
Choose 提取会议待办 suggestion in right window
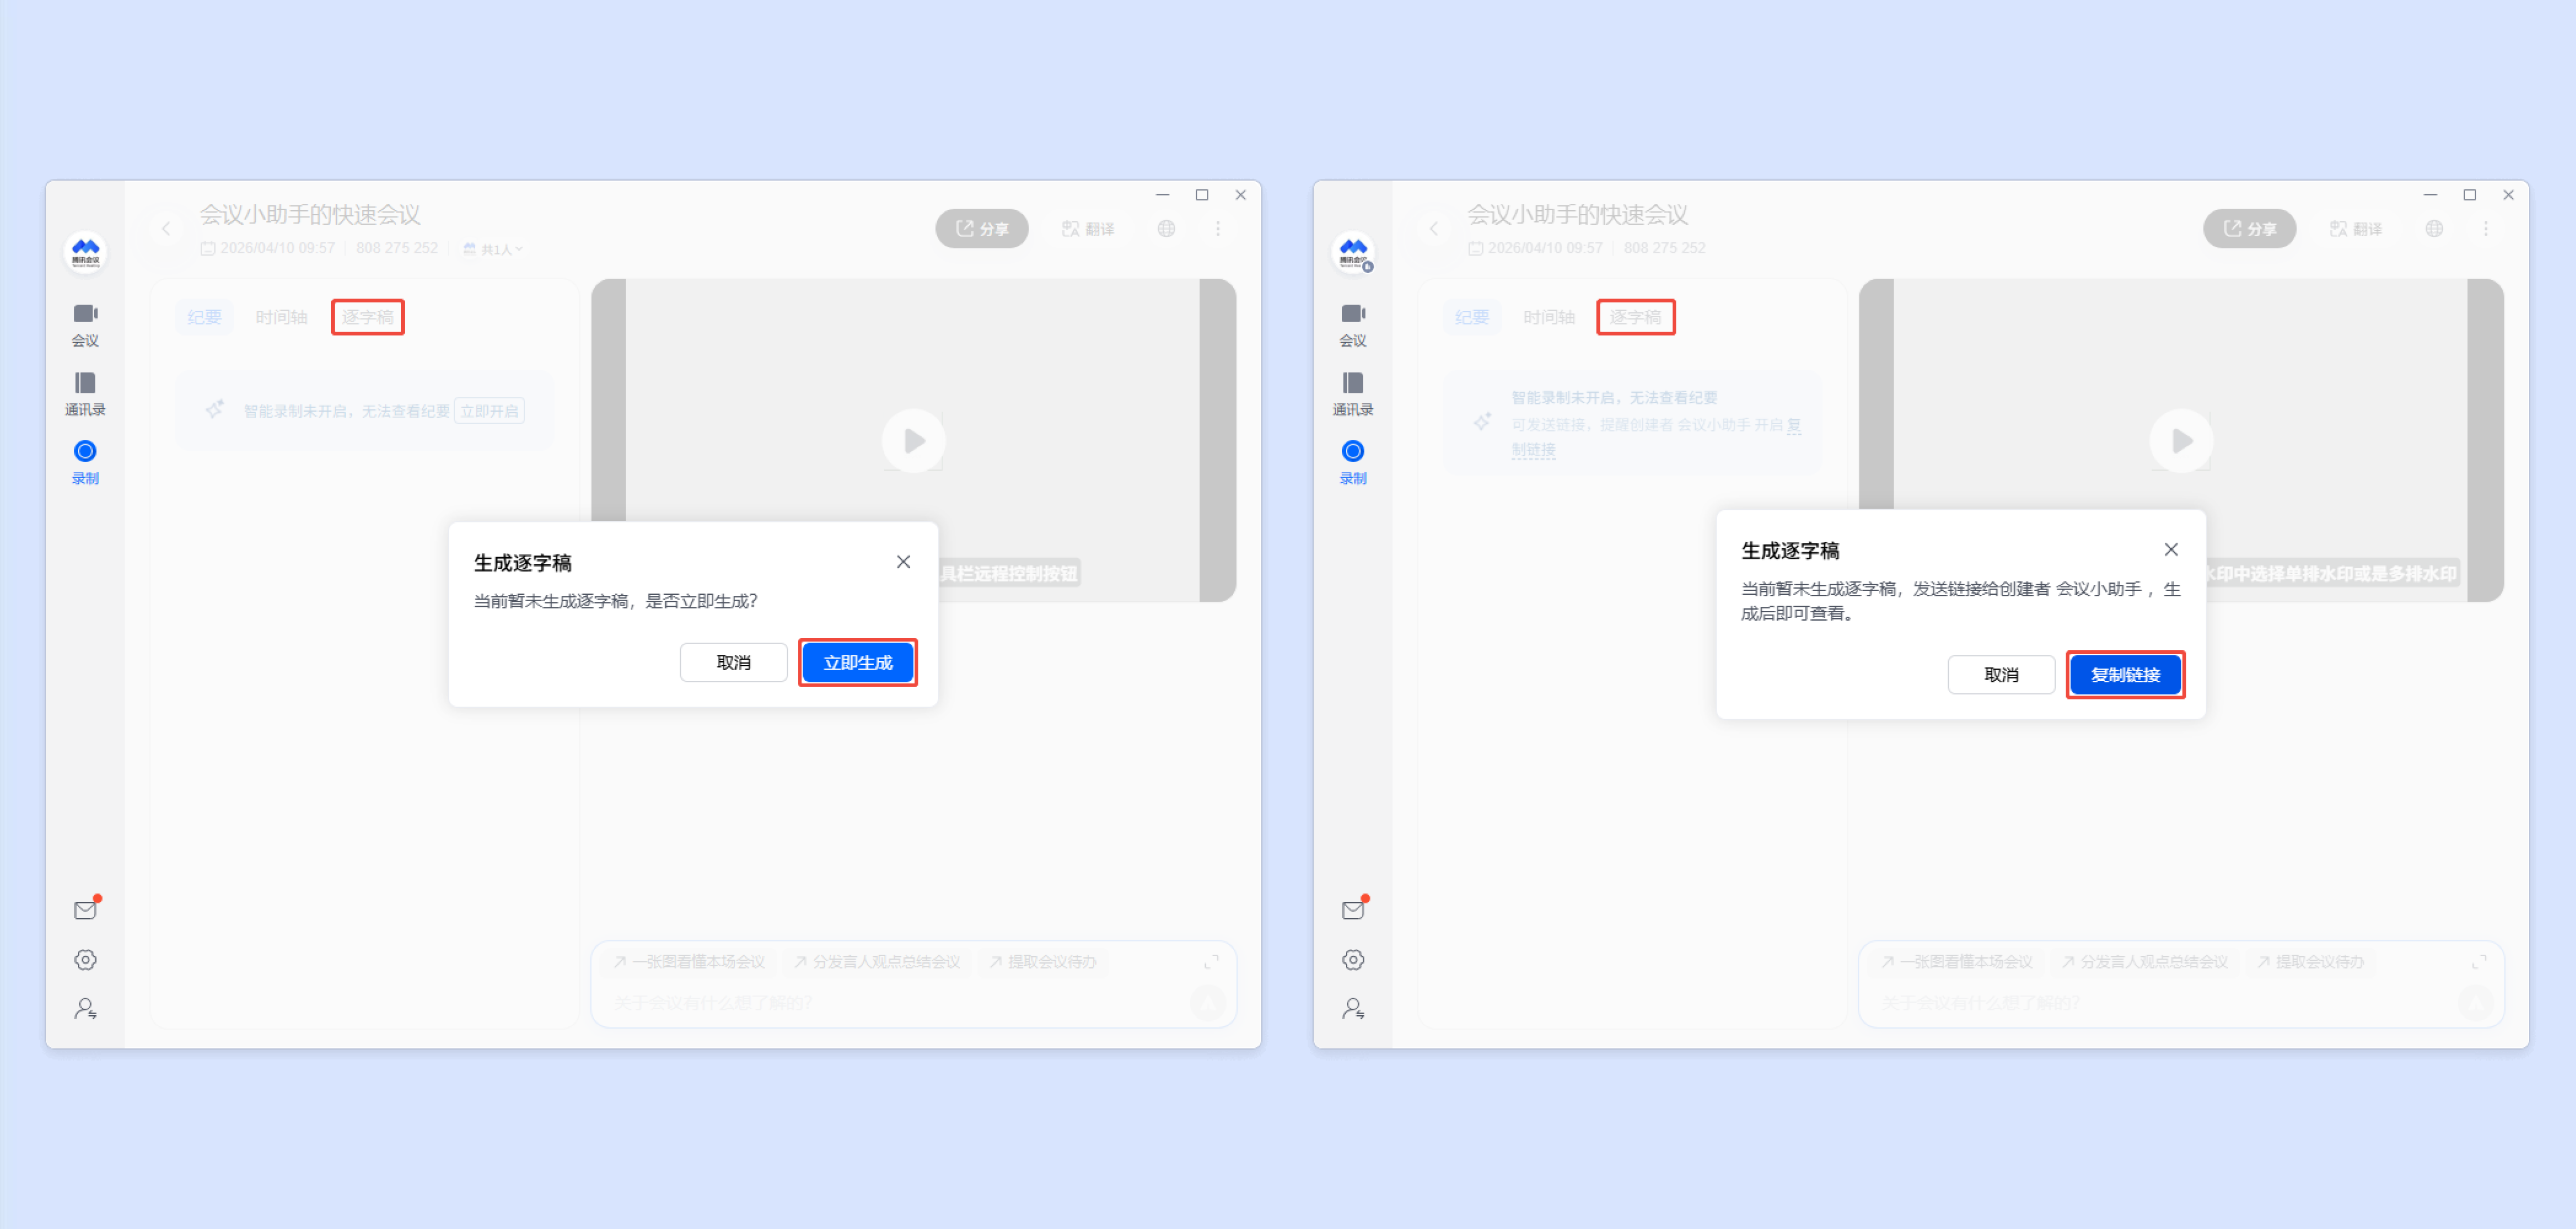(x=2311, y=962)
